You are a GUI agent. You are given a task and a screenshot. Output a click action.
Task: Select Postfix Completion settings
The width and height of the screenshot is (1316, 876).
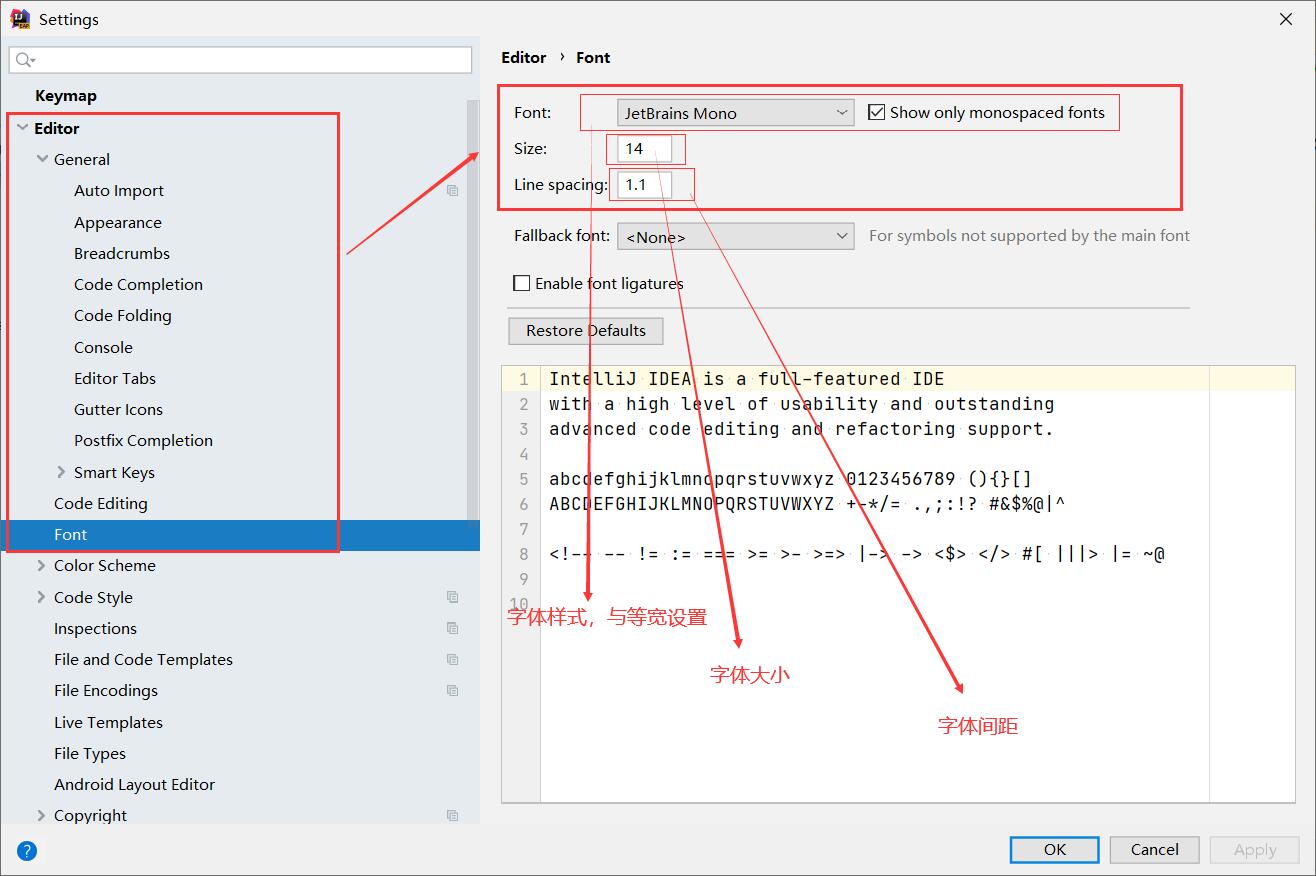click(x=143, y=440)
